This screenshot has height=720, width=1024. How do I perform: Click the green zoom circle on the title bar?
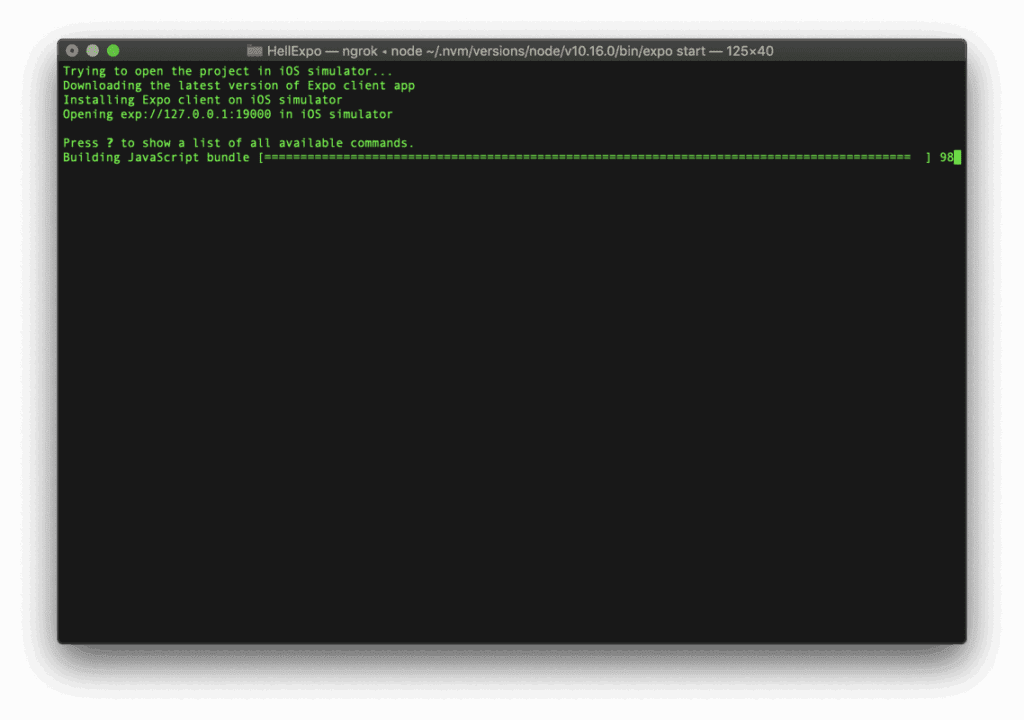[x=112, y=49]
